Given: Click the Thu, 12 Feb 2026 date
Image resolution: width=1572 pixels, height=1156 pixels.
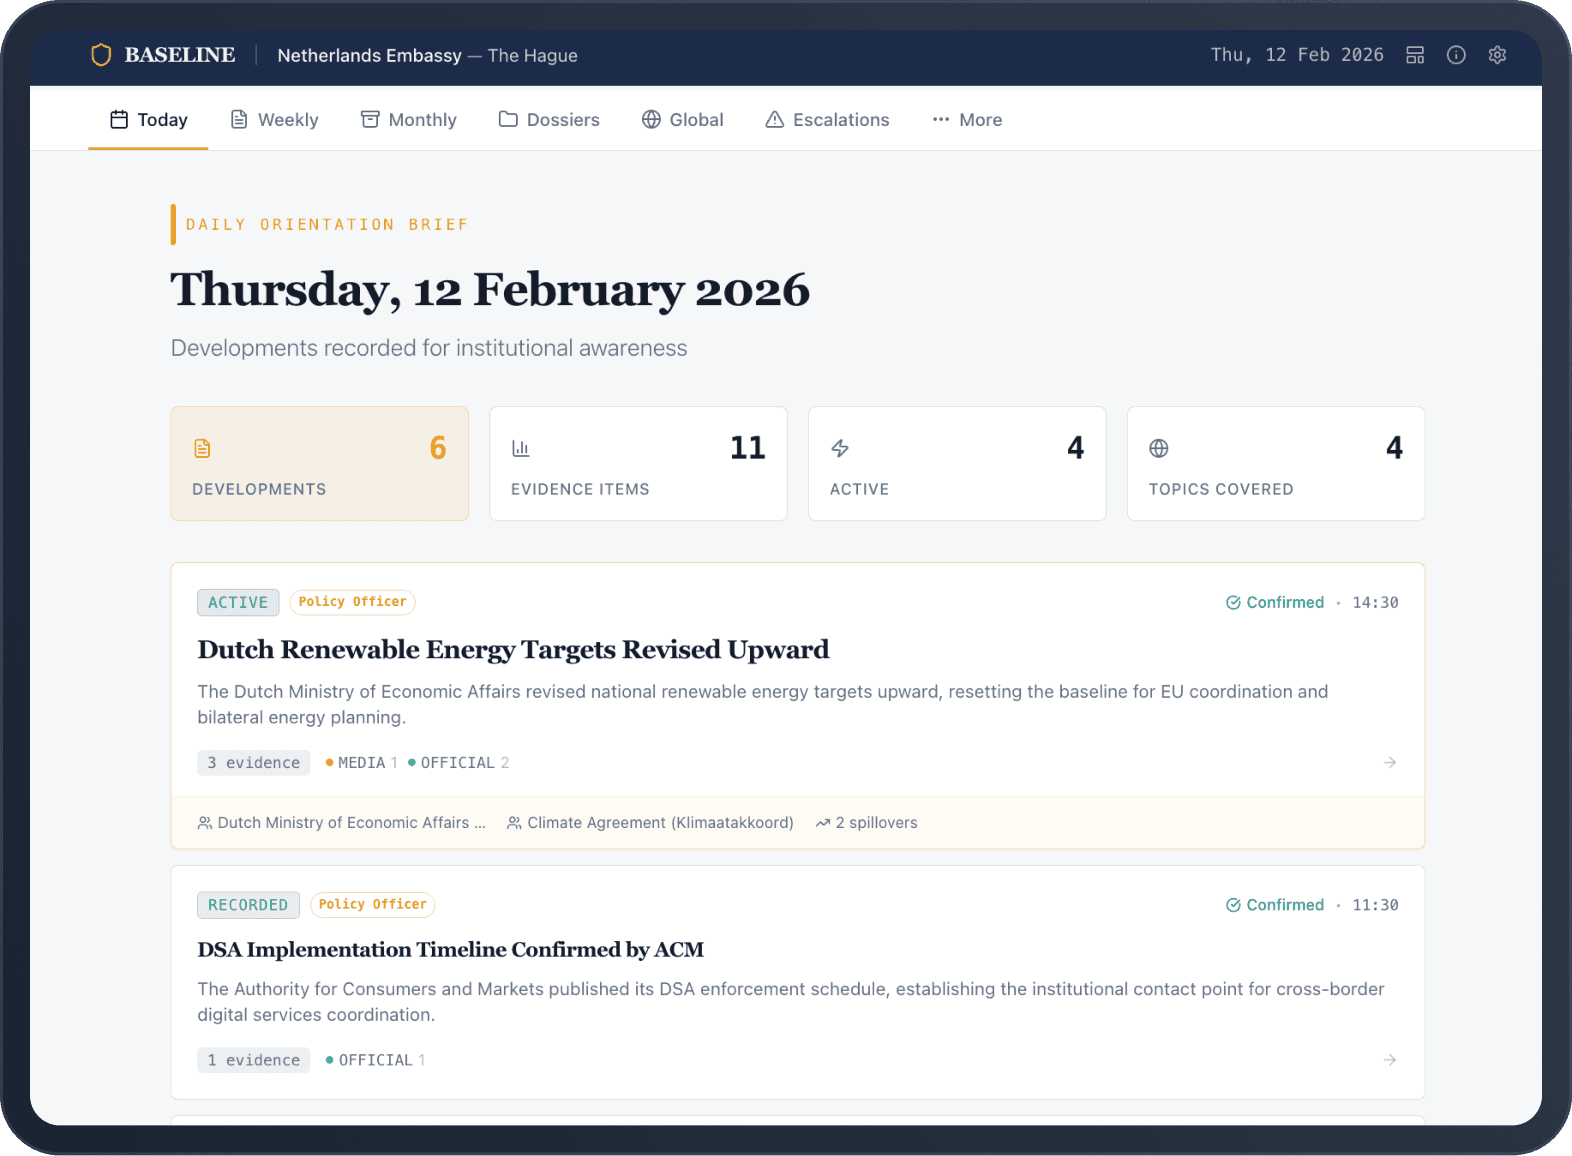Looking at the screenshot, I should [1297, 55].
